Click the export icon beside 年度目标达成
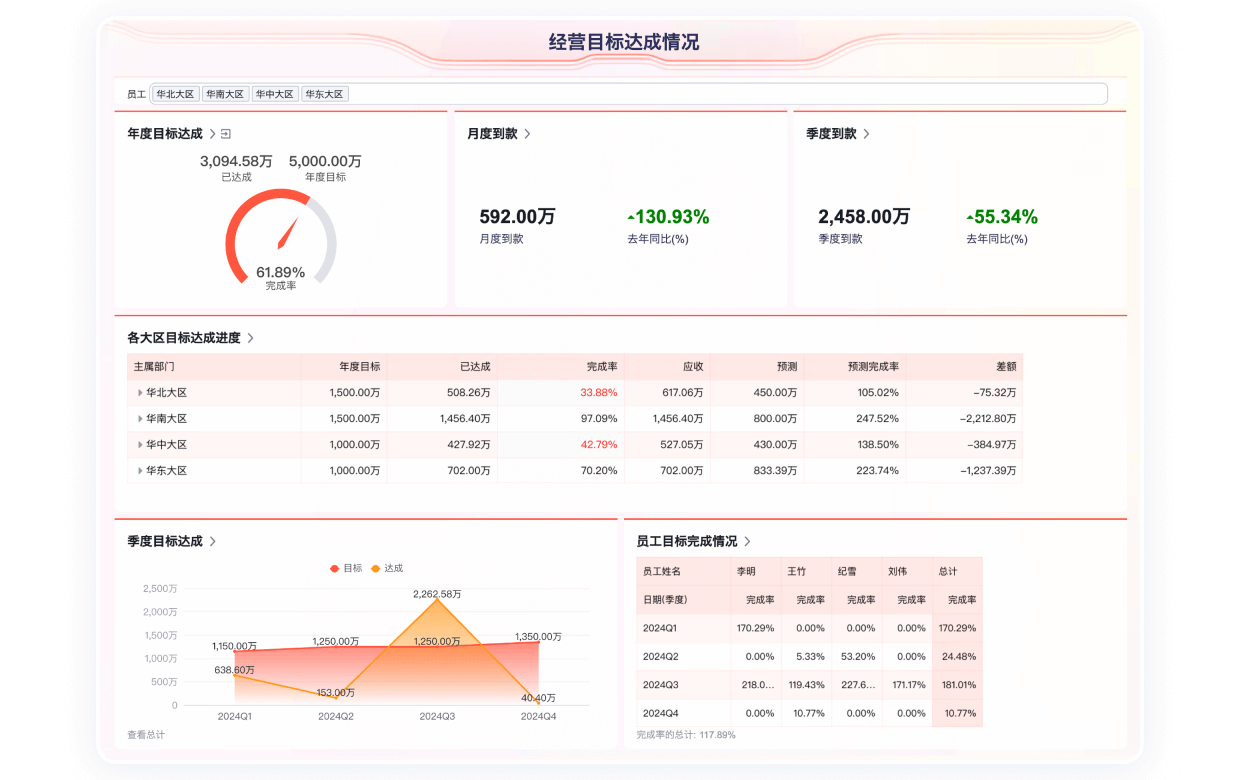The height and width of the screenshot is (780, 1240). tap(226, 133)
